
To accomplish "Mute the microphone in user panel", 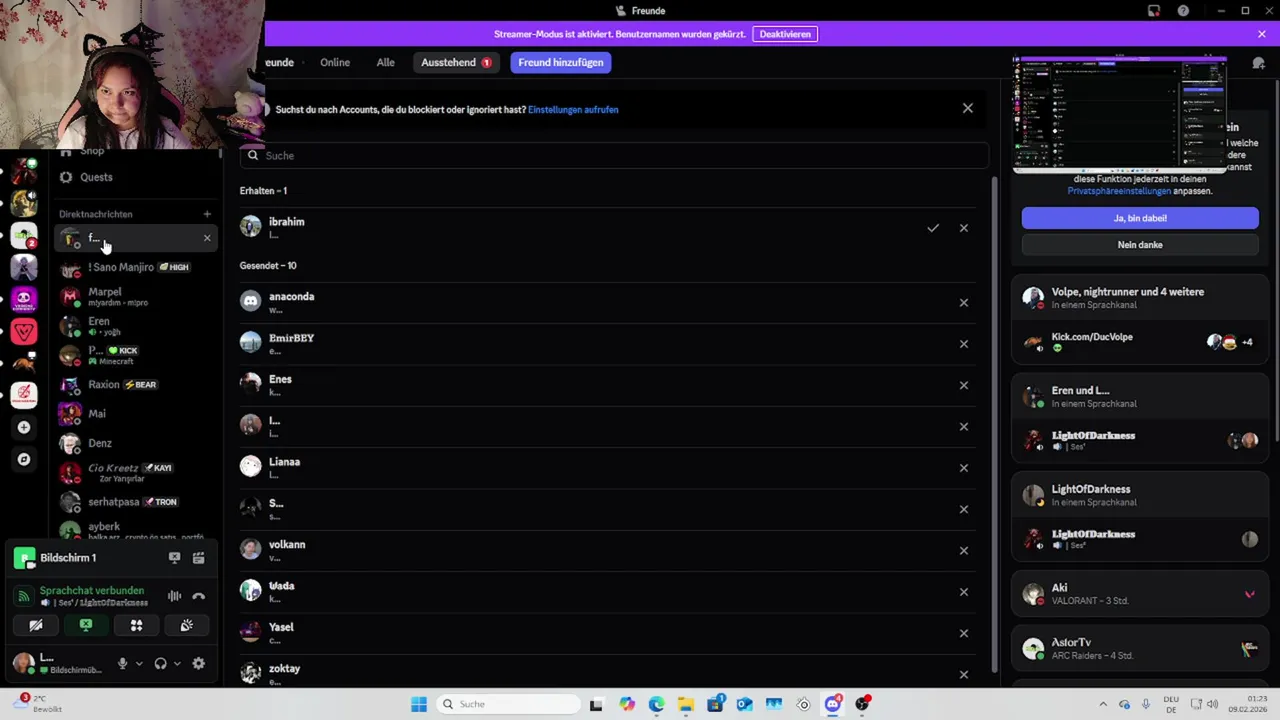I will 123,663.
